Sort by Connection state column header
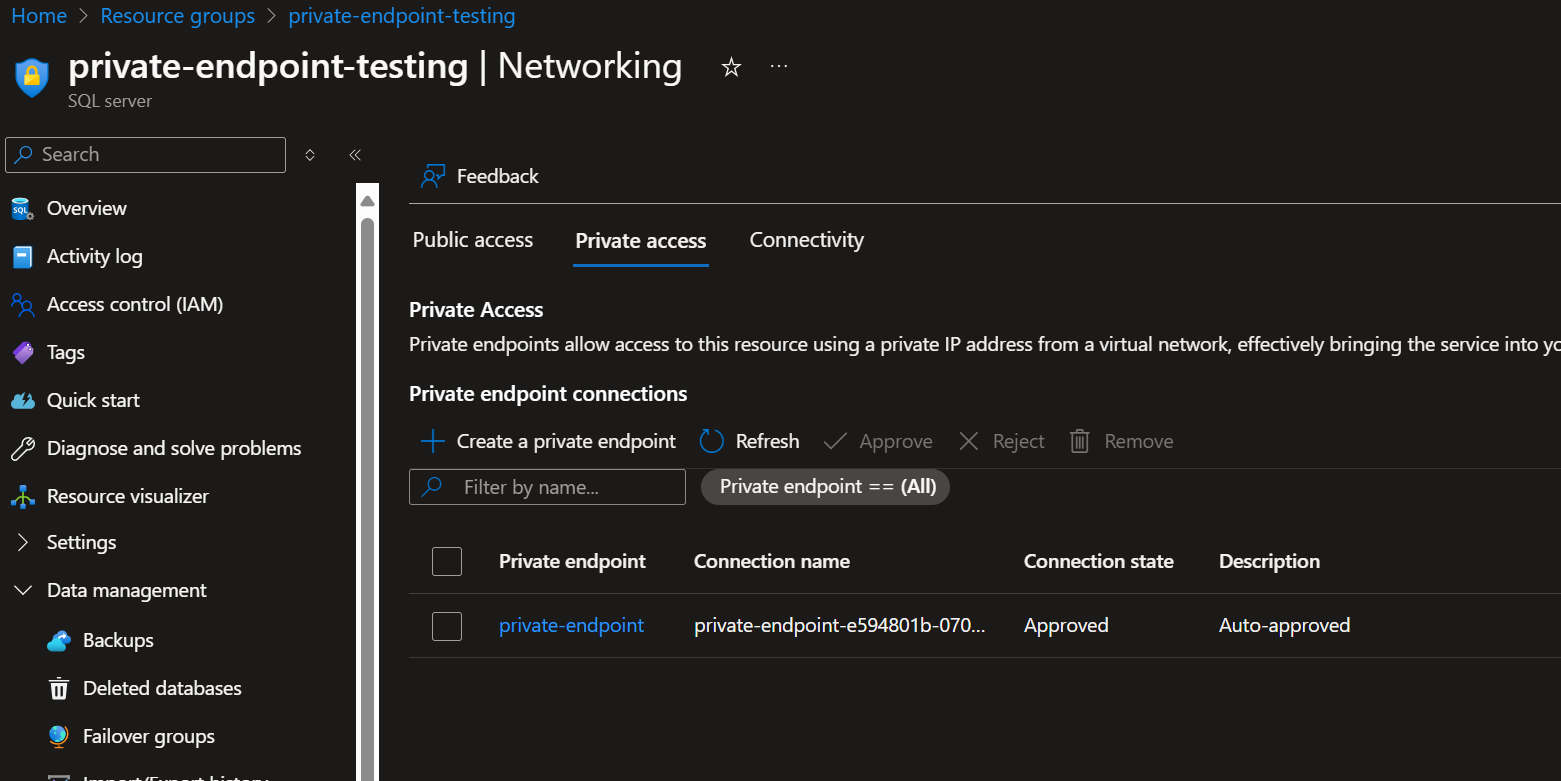Screen dimensions: 1561x781 coord(1099,561)
